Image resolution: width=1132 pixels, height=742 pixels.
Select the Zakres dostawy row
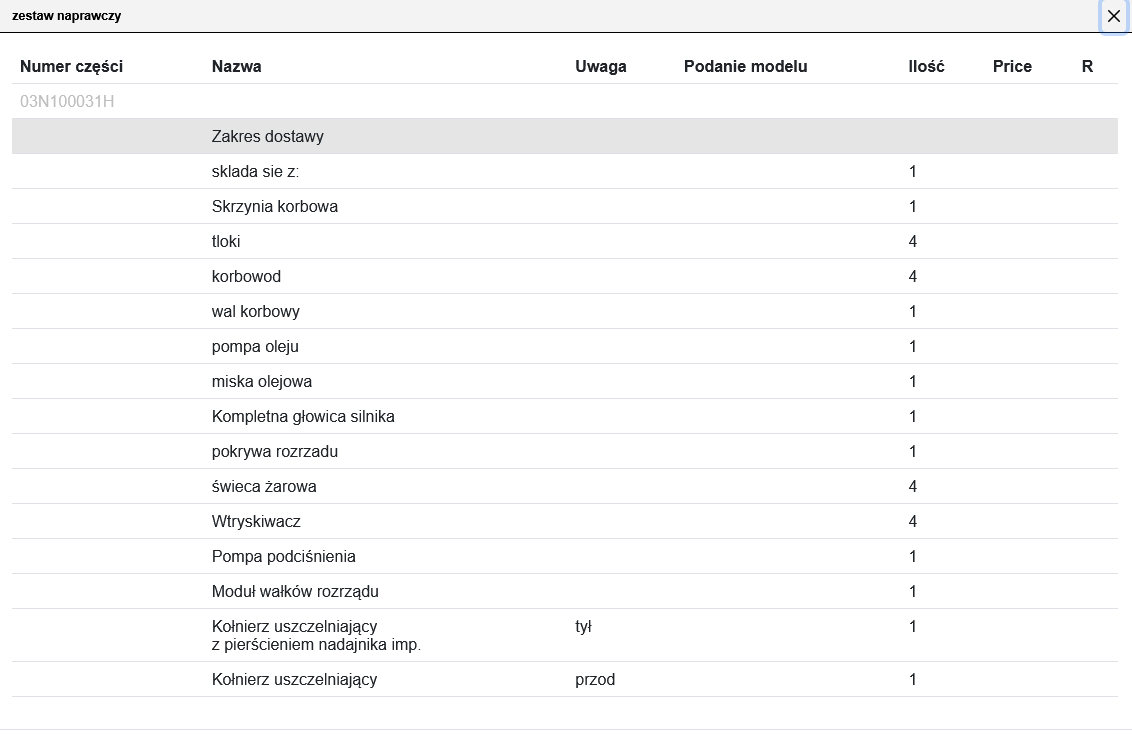[x=268, y=137]
